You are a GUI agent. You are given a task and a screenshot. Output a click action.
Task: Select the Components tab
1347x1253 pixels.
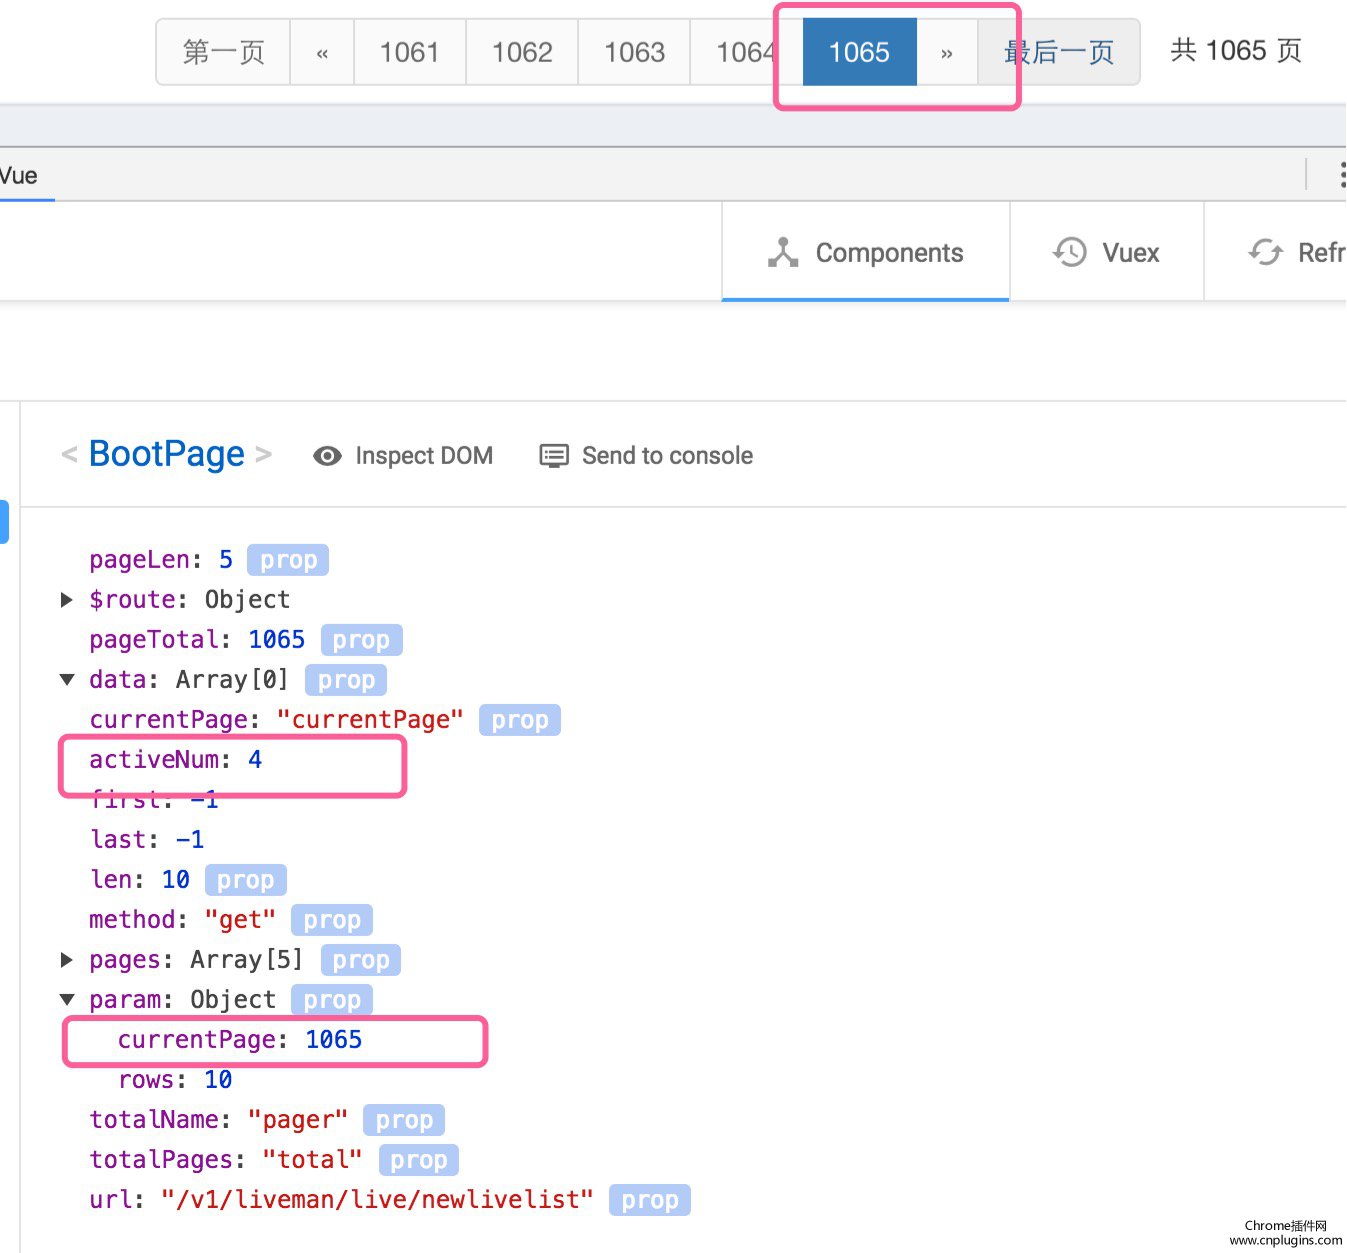click(866, 252)
